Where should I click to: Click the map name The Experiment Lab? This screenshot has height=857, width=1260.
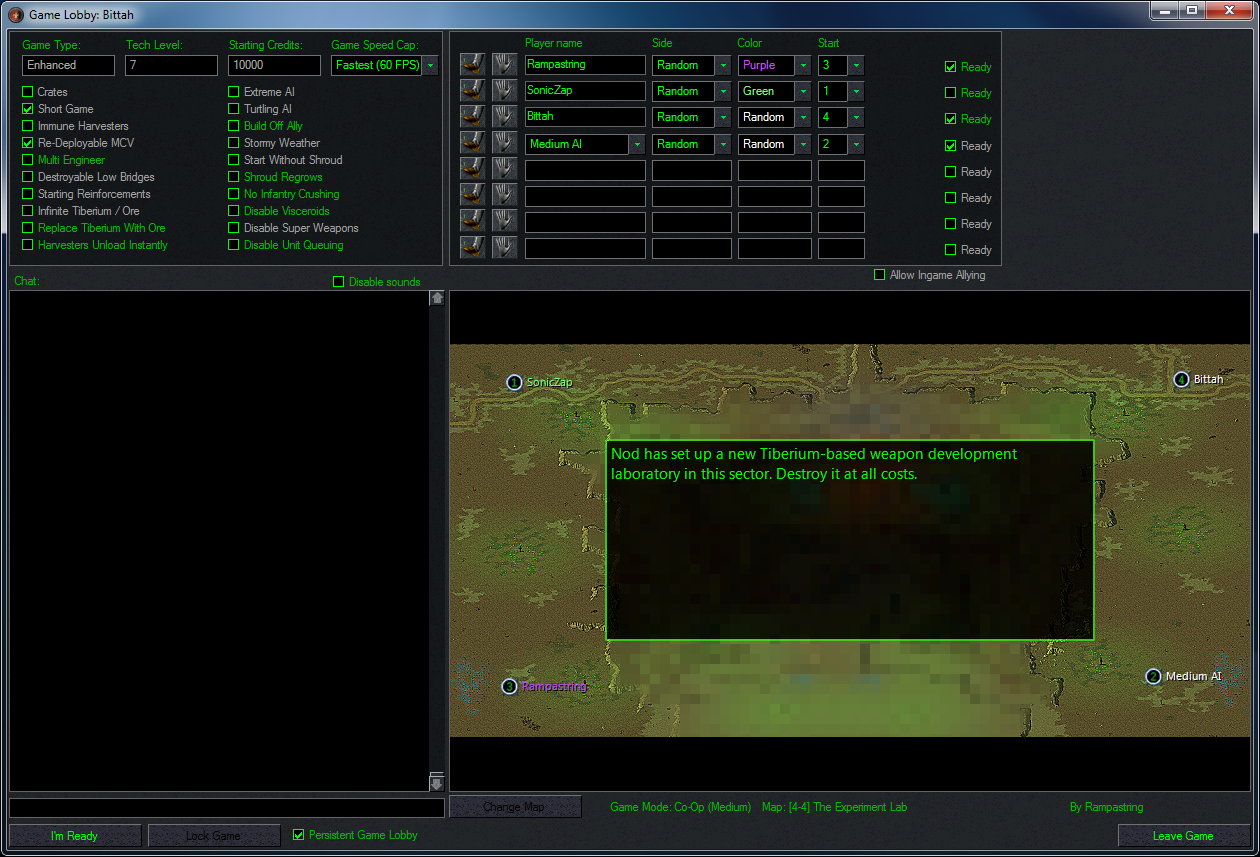pyautogui.click(x=834, y=807)
